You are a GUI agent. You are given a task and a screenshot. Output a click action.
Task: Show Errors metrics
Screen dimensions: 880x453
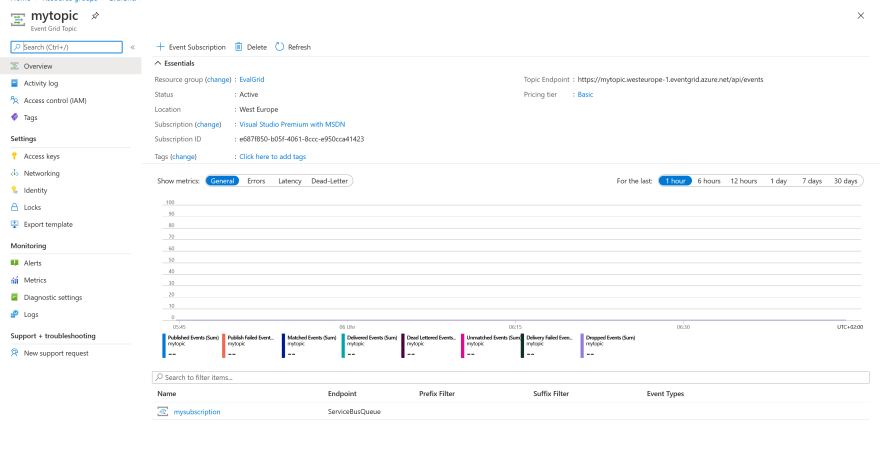(256, 181)
